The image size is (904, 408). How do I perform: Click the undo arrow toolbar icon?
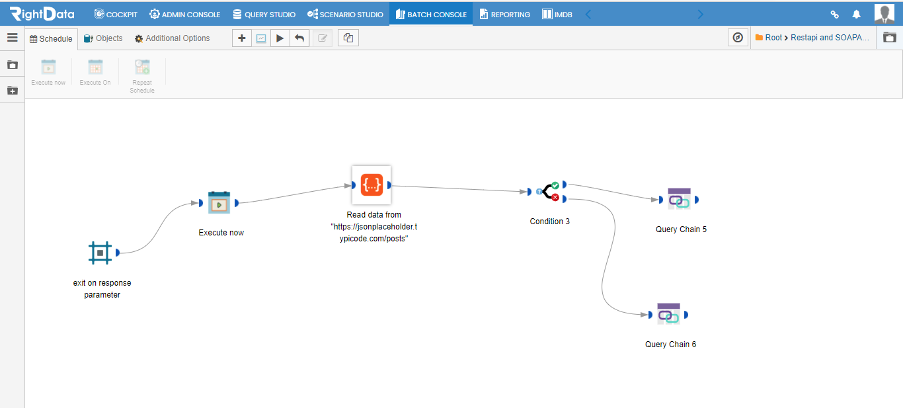pos(299,38)
